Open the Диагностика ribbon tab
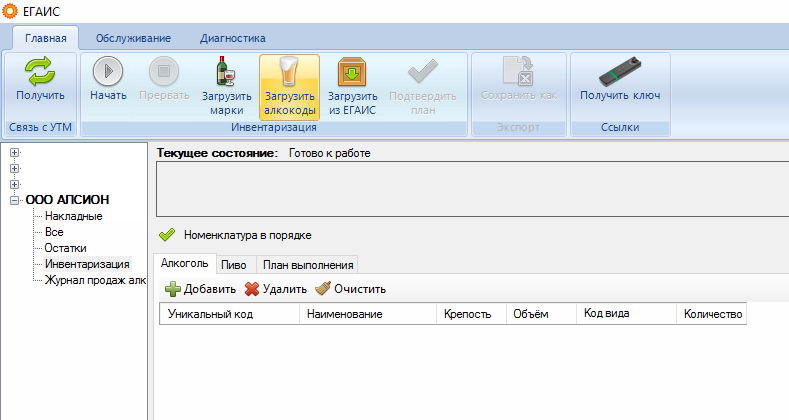The width and height of the screenshot is (789, 420). (x=232, y=38)
